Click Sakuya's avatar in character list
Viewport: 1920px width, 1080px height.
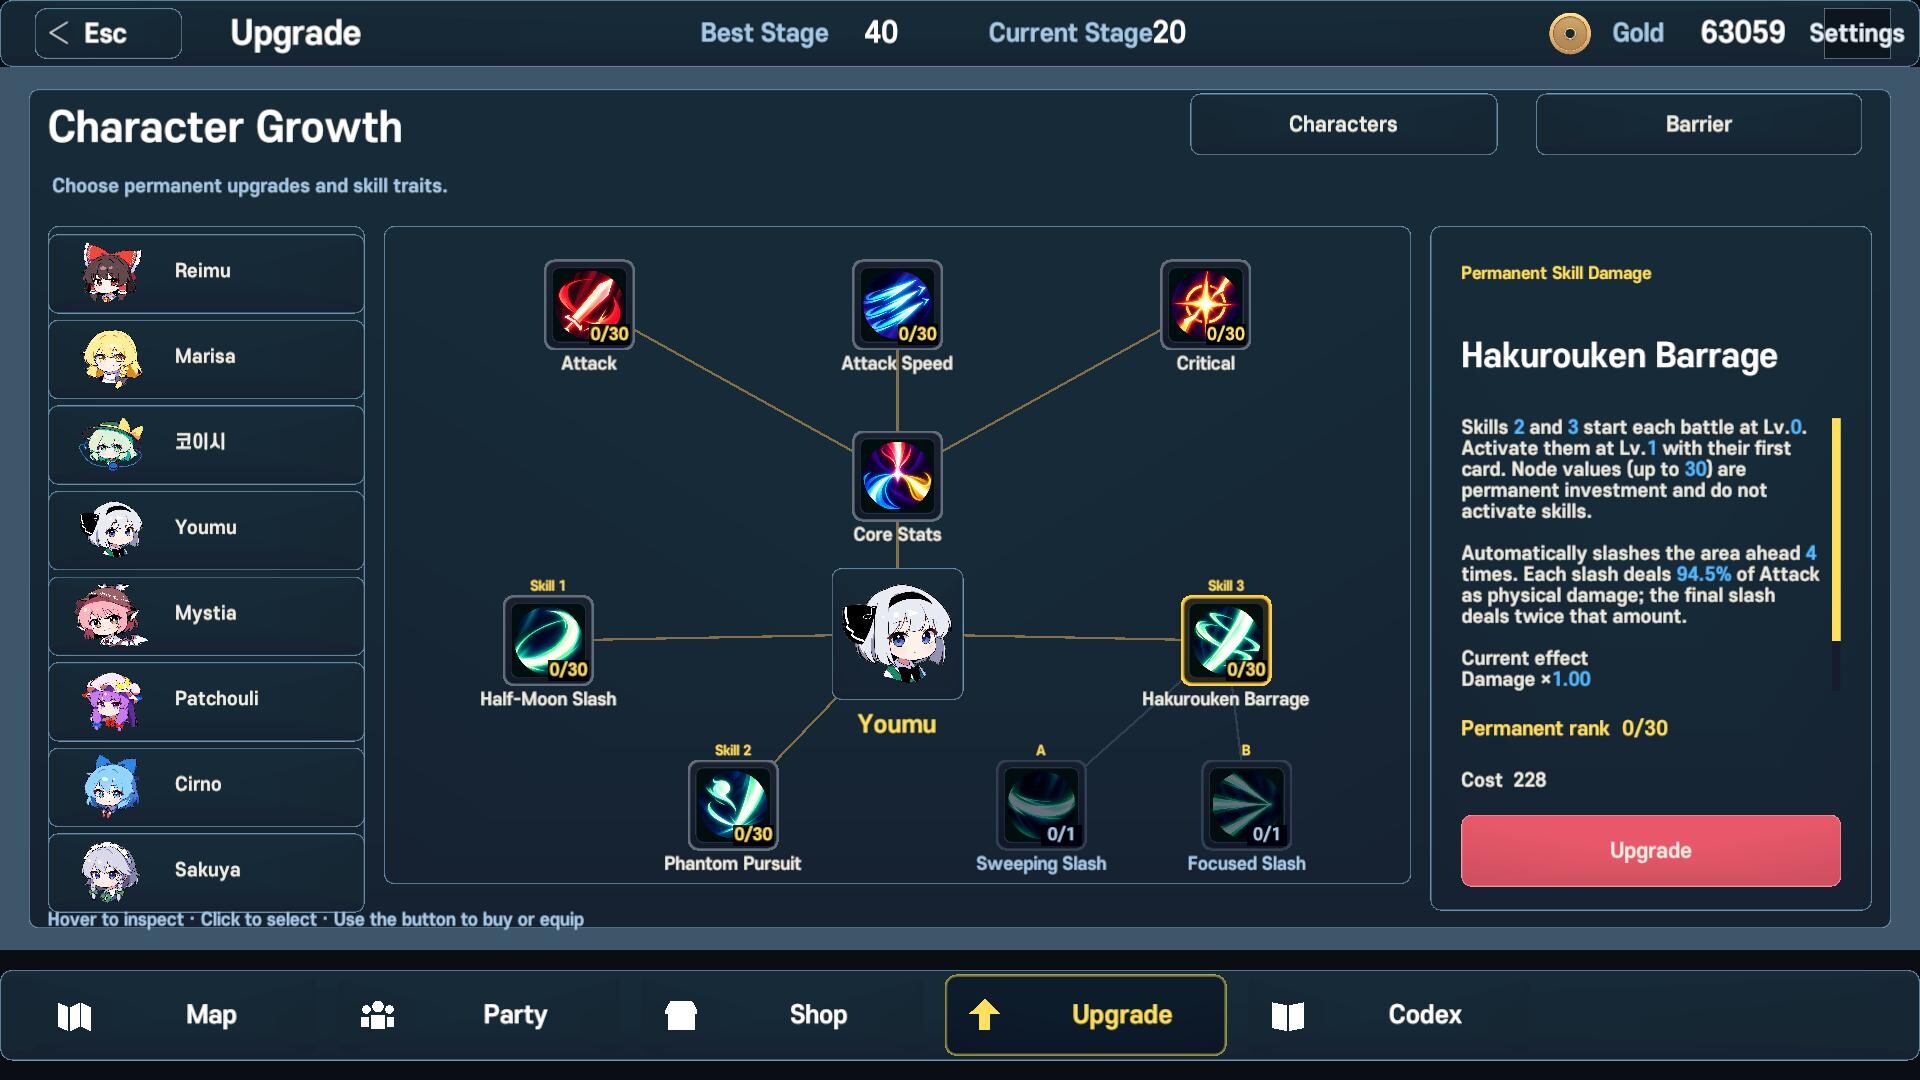click(x=110, y=871)
